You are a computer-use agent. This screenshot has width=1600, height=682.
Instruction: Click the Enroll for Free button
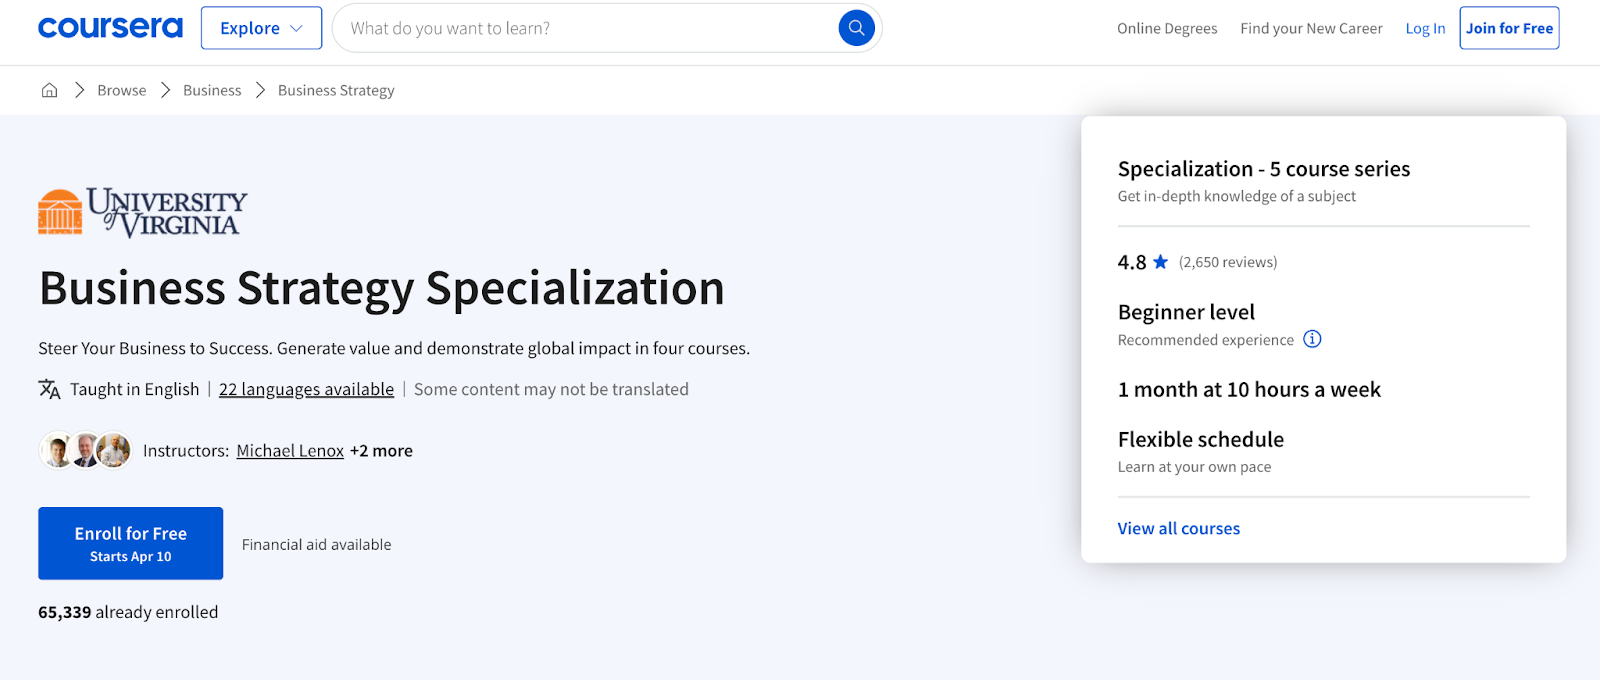[x=130, y=543]
